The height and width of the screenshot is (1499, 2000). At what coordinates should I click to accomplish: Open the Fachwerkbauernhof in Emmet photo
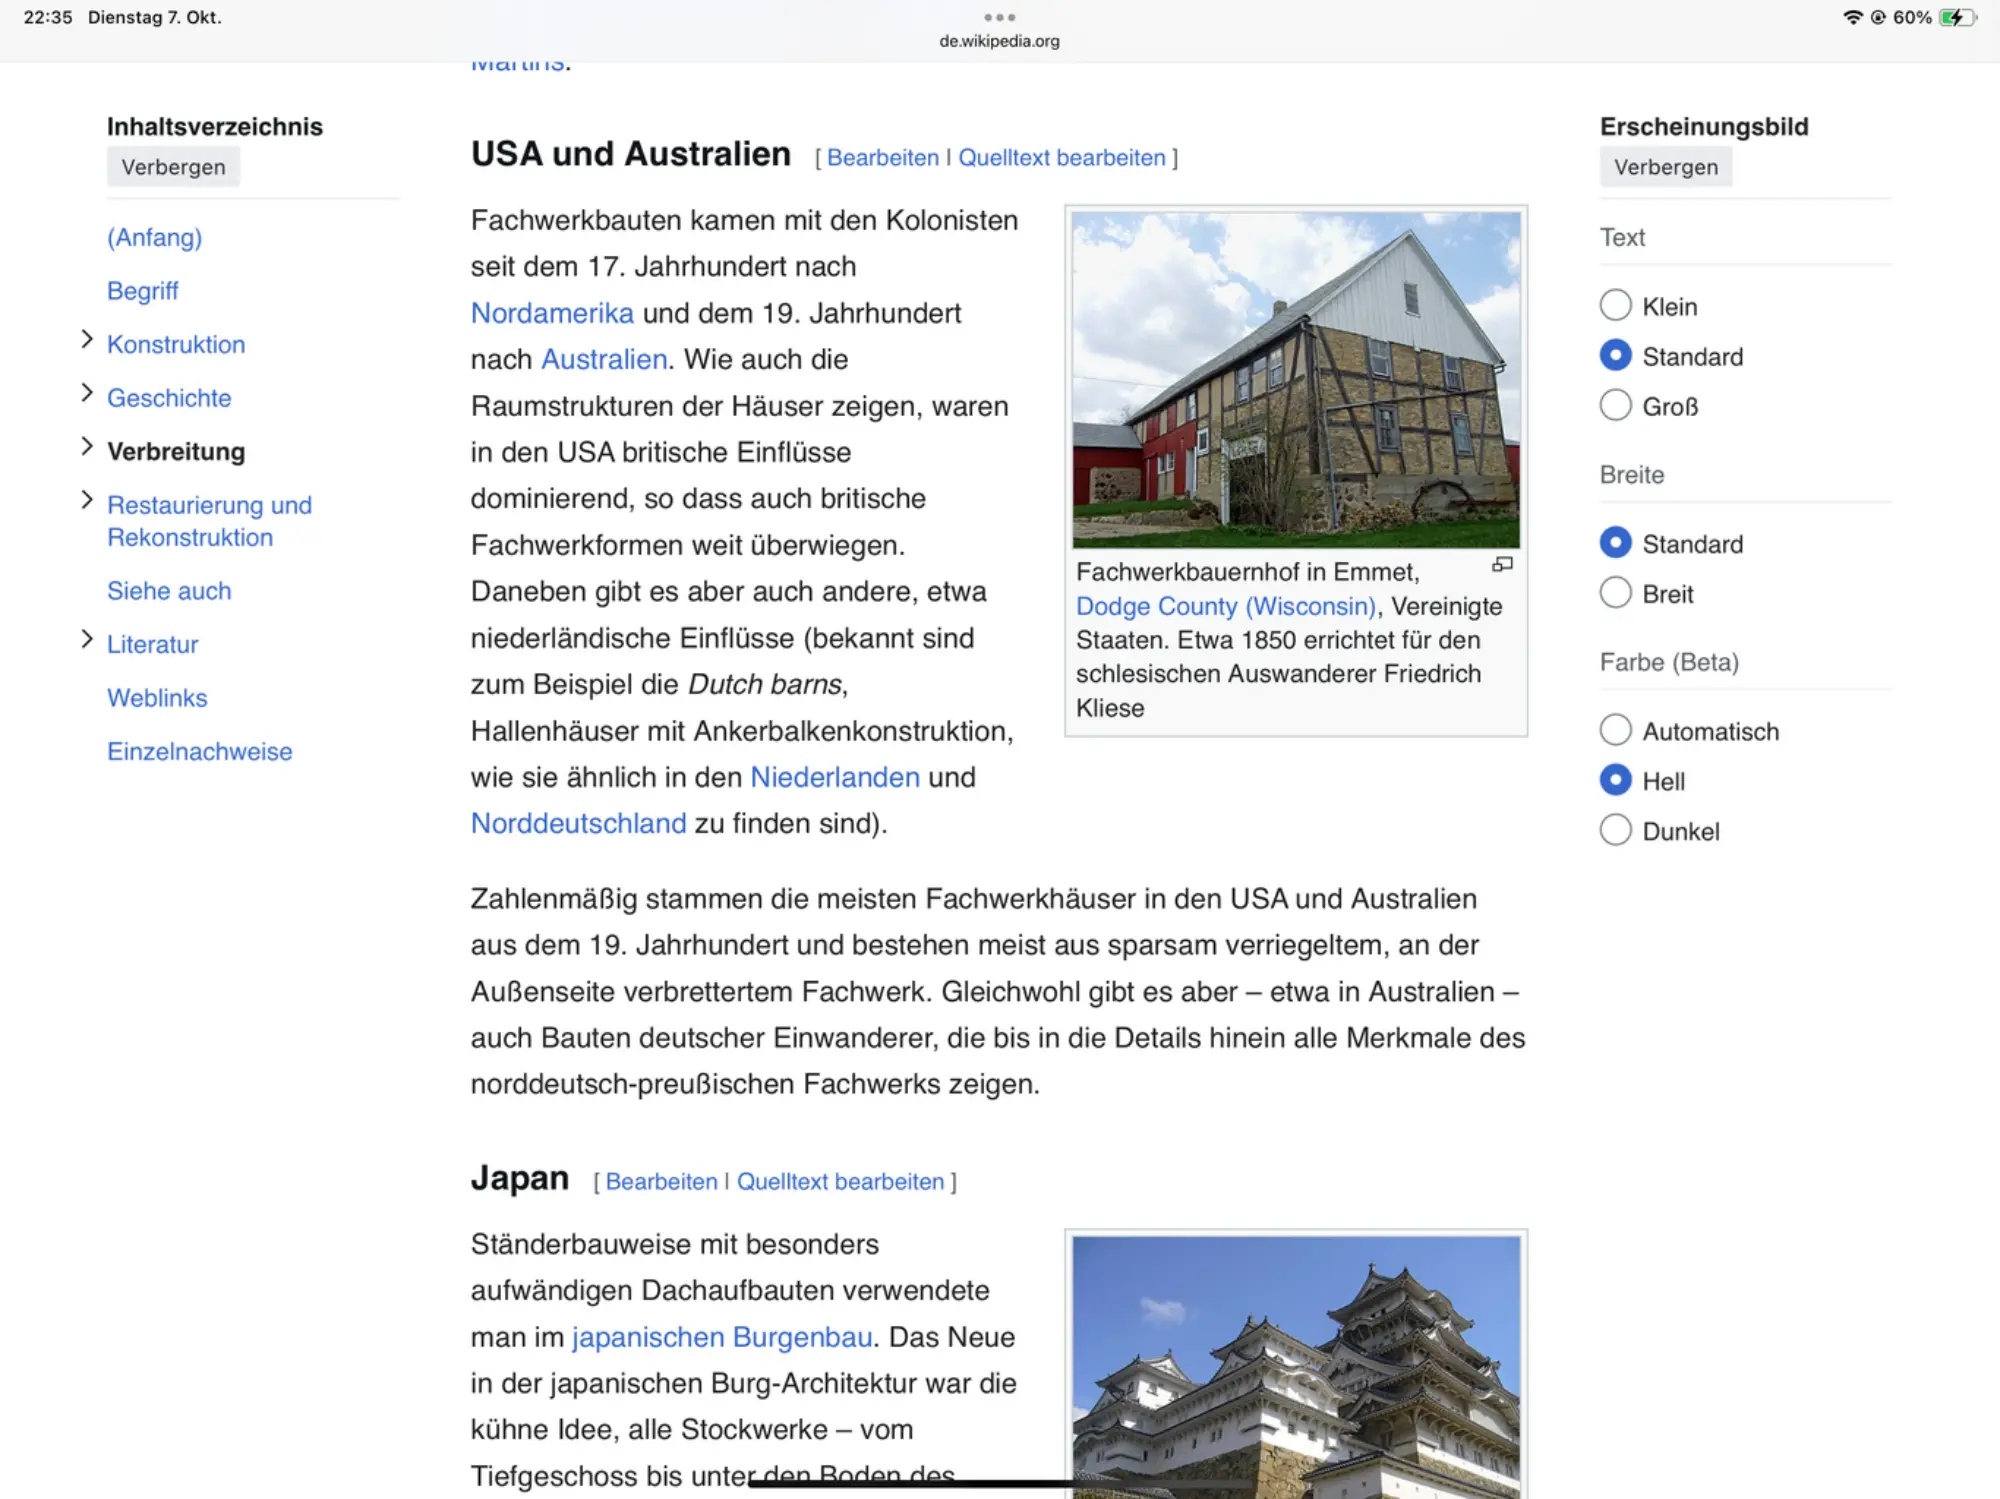(1295, 378)
